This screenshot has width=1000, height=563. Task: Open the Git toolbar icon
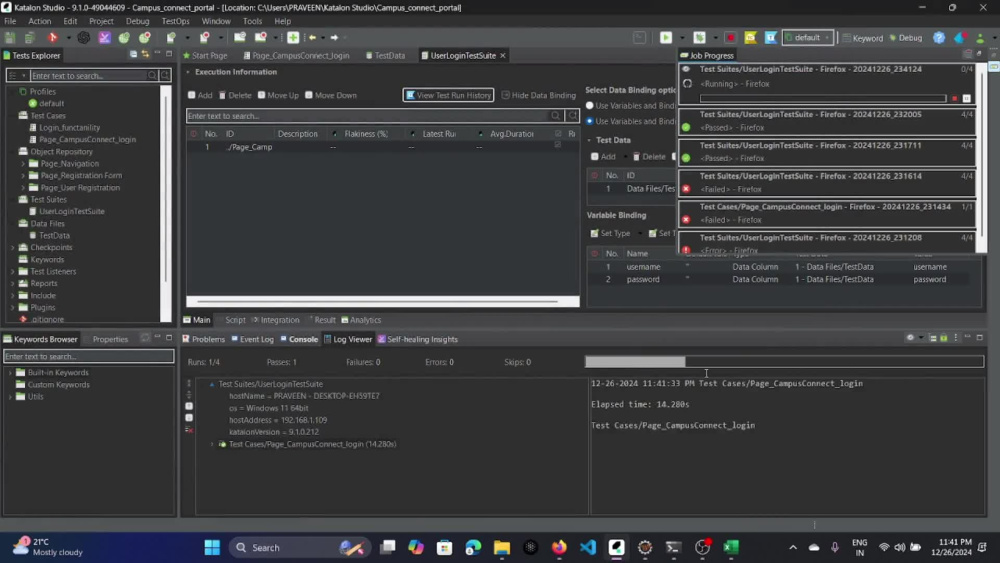[53, 38]
